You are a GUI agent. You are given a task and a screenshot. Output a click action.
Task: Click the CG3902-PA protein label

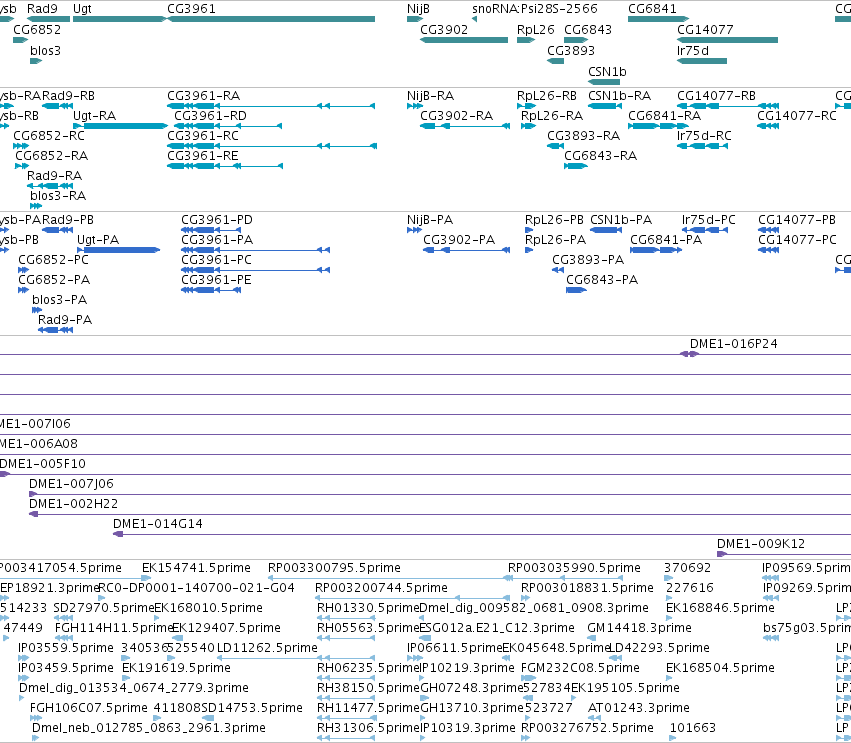pyautogui.click(x=459, y=240)
